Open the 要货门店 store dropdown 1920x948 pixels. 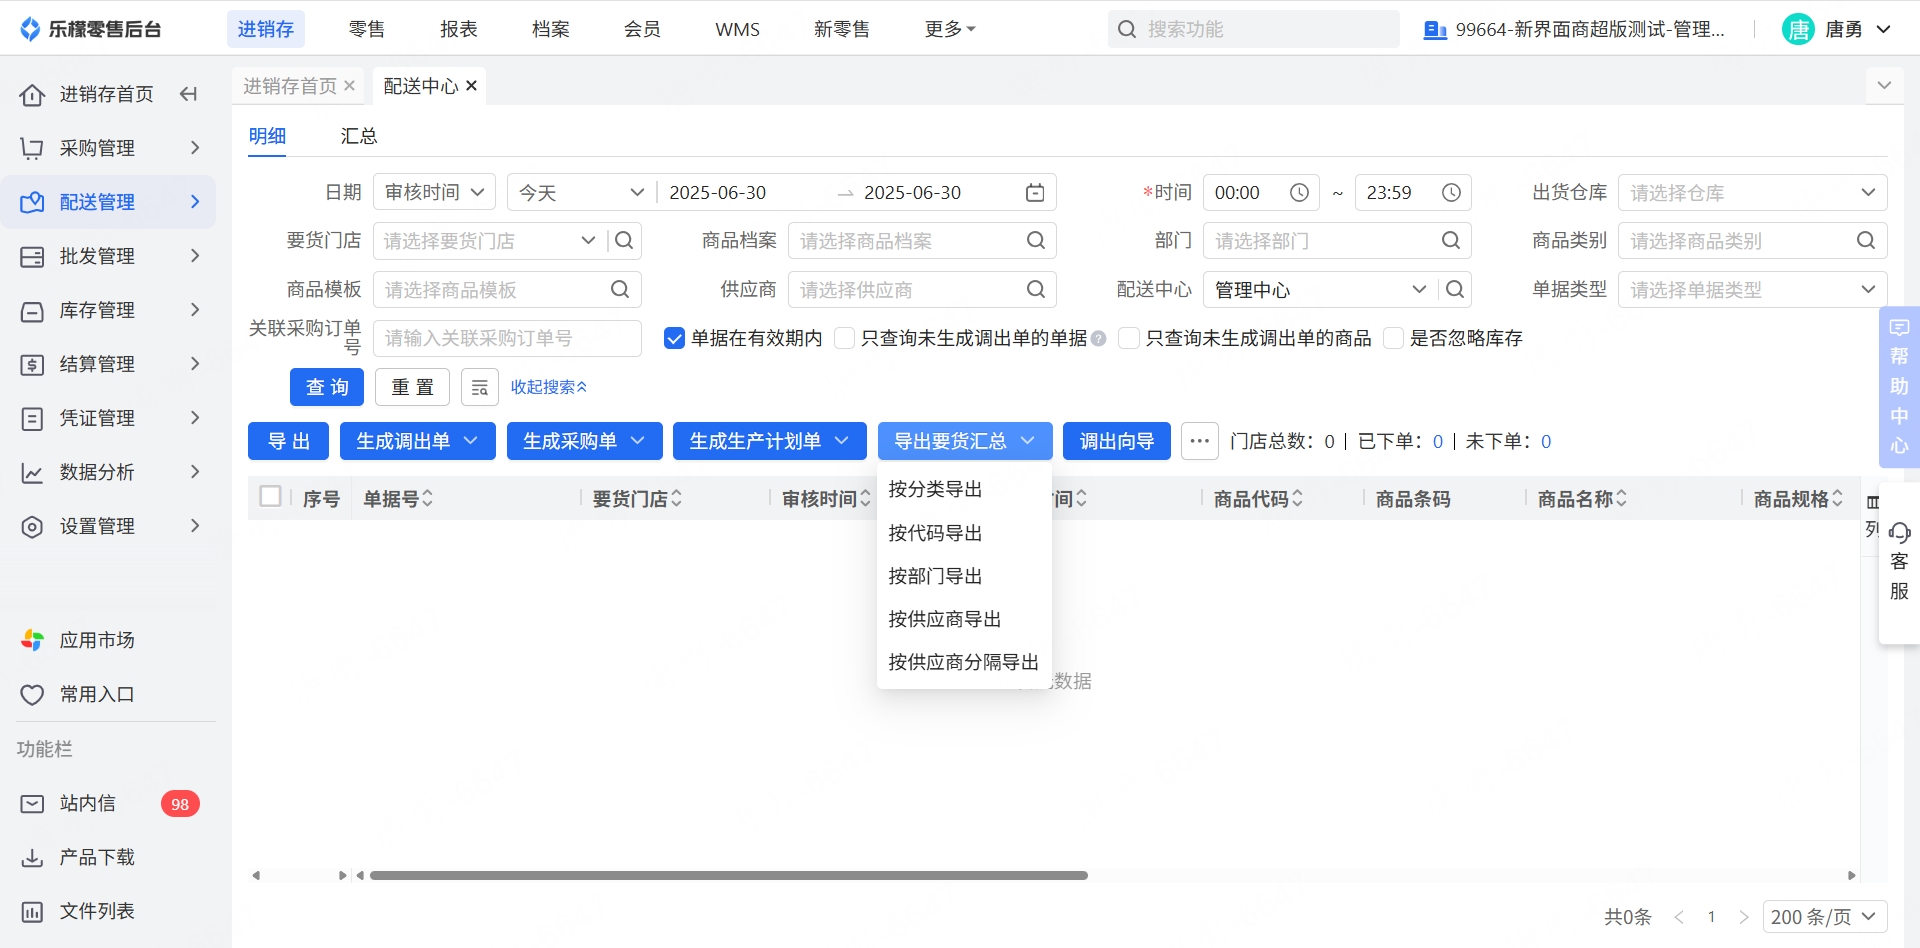pyautogui.click(x=588, y=241)
